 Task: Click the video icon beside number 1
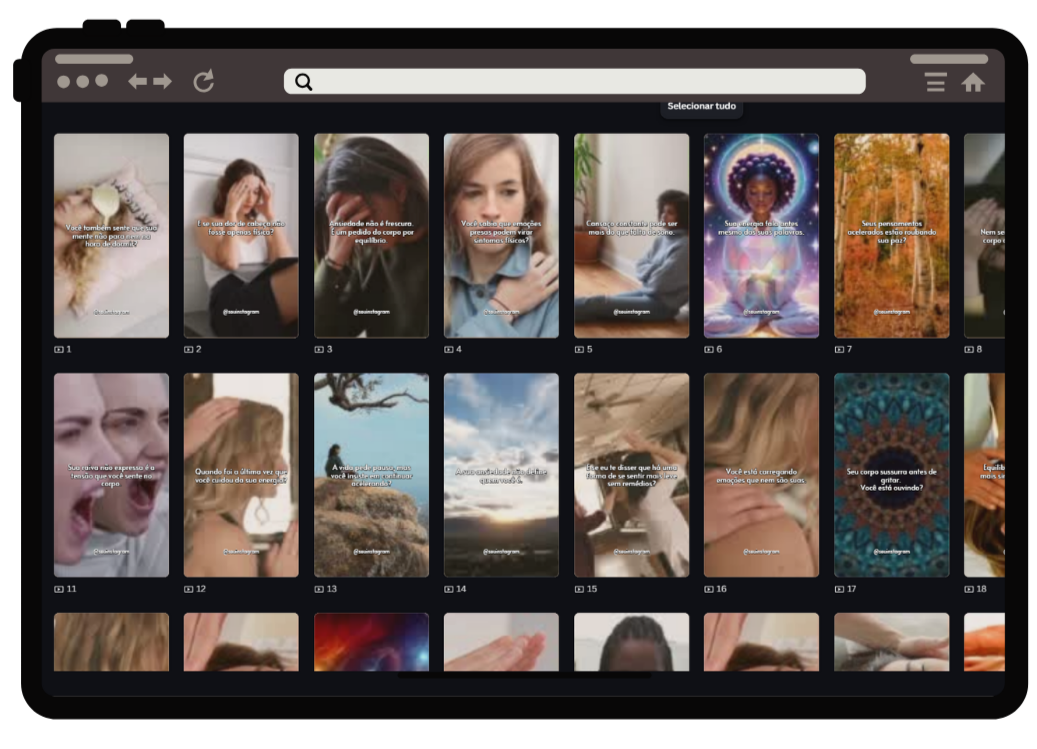59,349
